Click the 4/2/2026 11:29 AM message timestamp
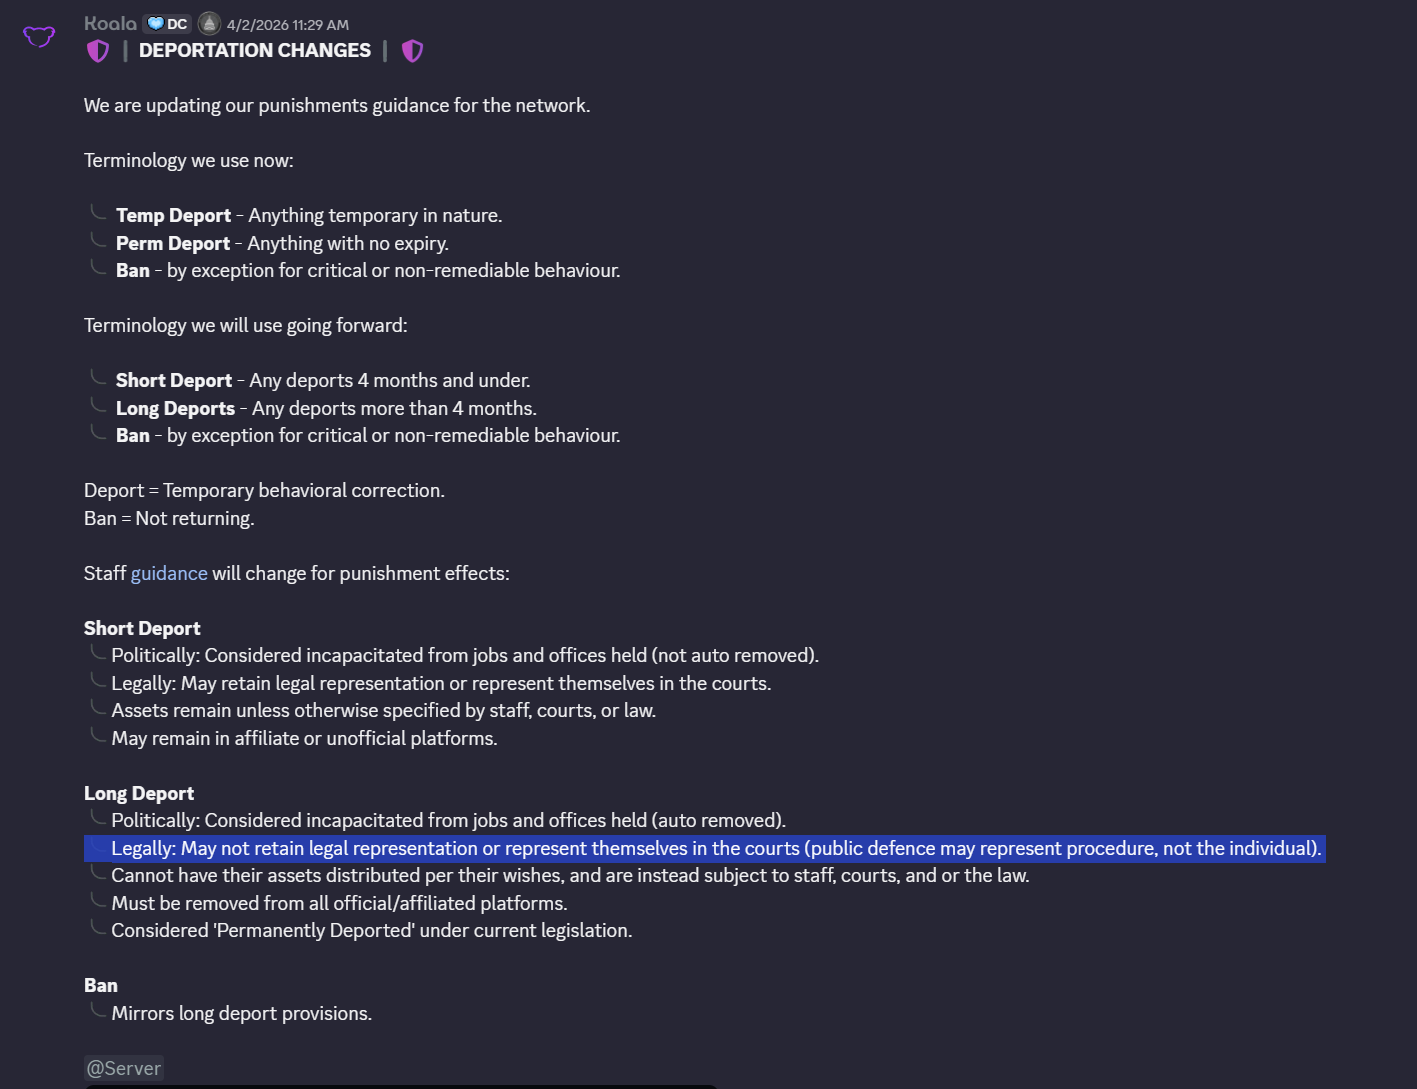This screenshot has height=1089, width=1417. point(288,25)
